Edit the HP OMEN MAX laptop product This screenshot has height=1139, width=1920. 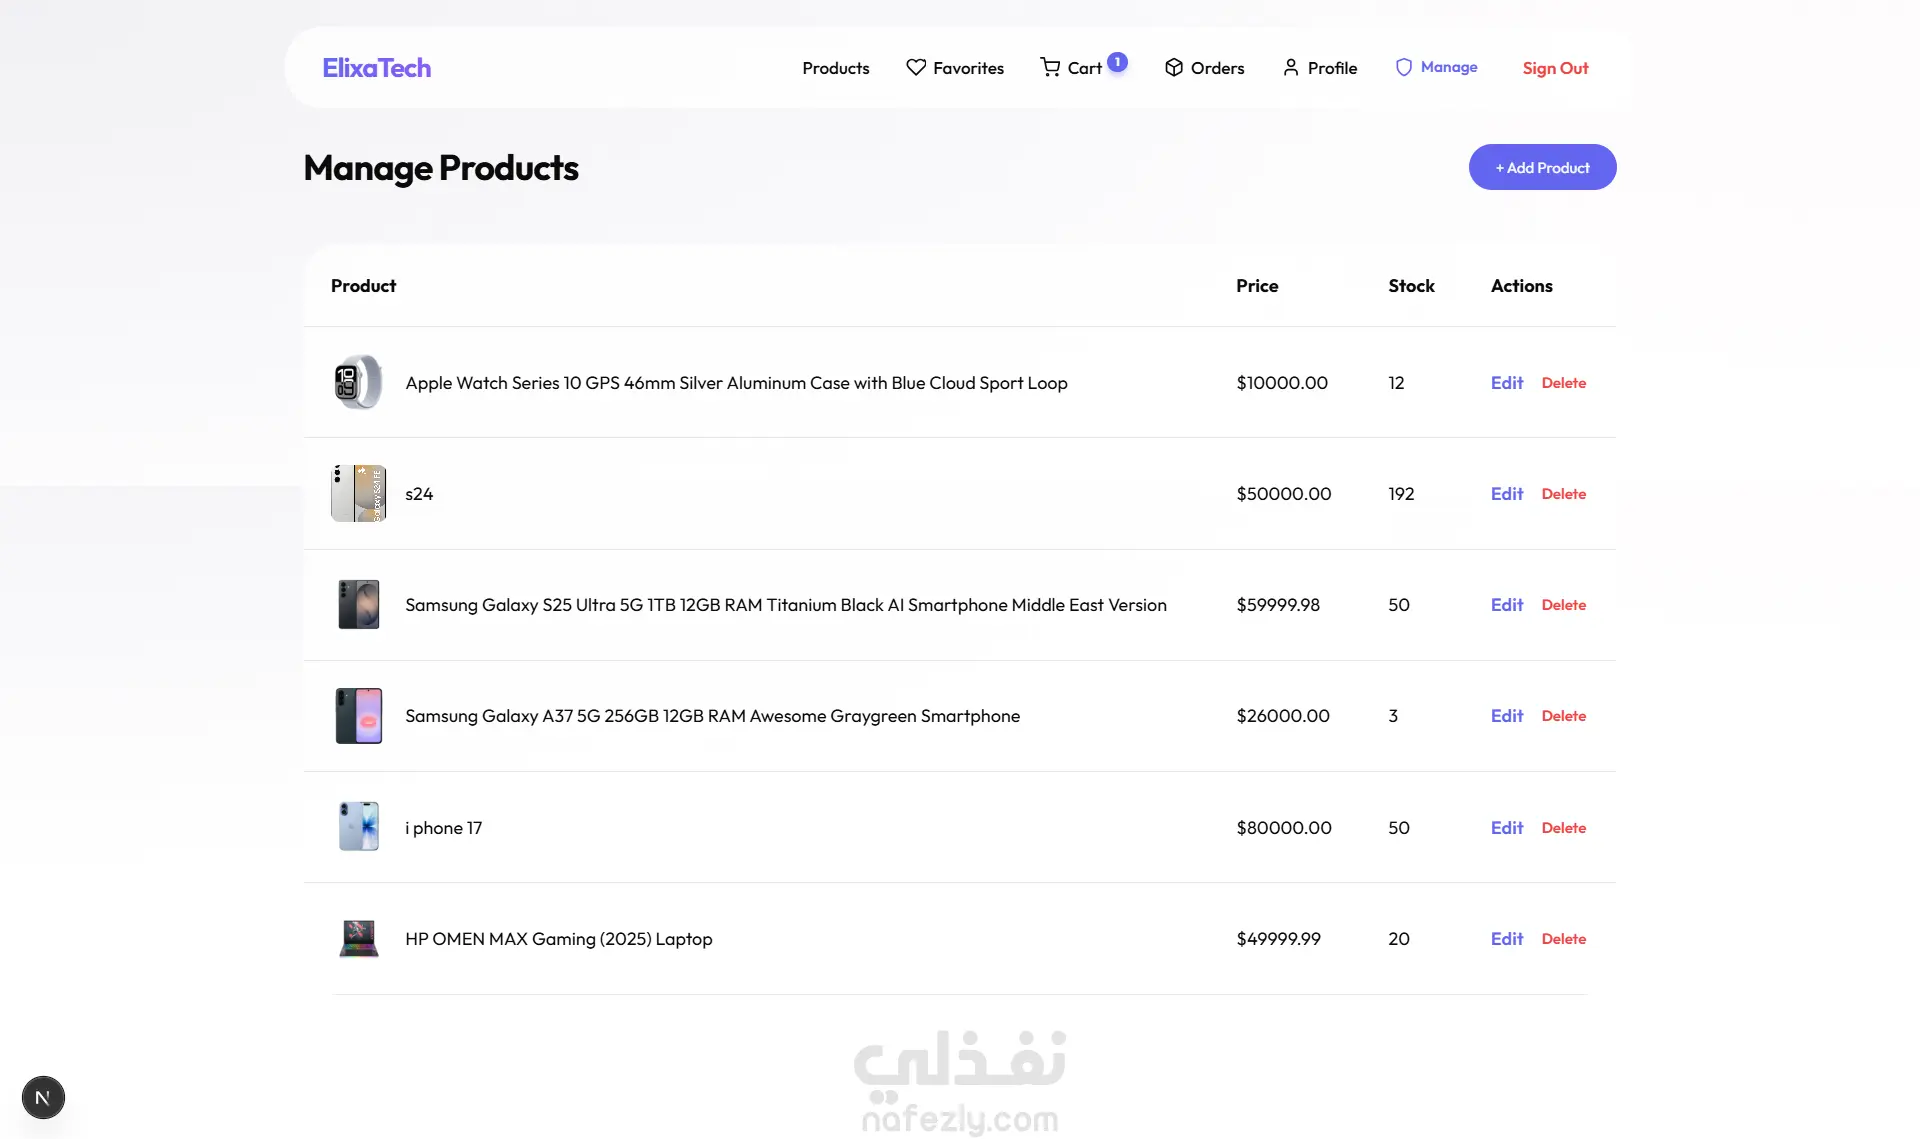(x=1507, y=939)
